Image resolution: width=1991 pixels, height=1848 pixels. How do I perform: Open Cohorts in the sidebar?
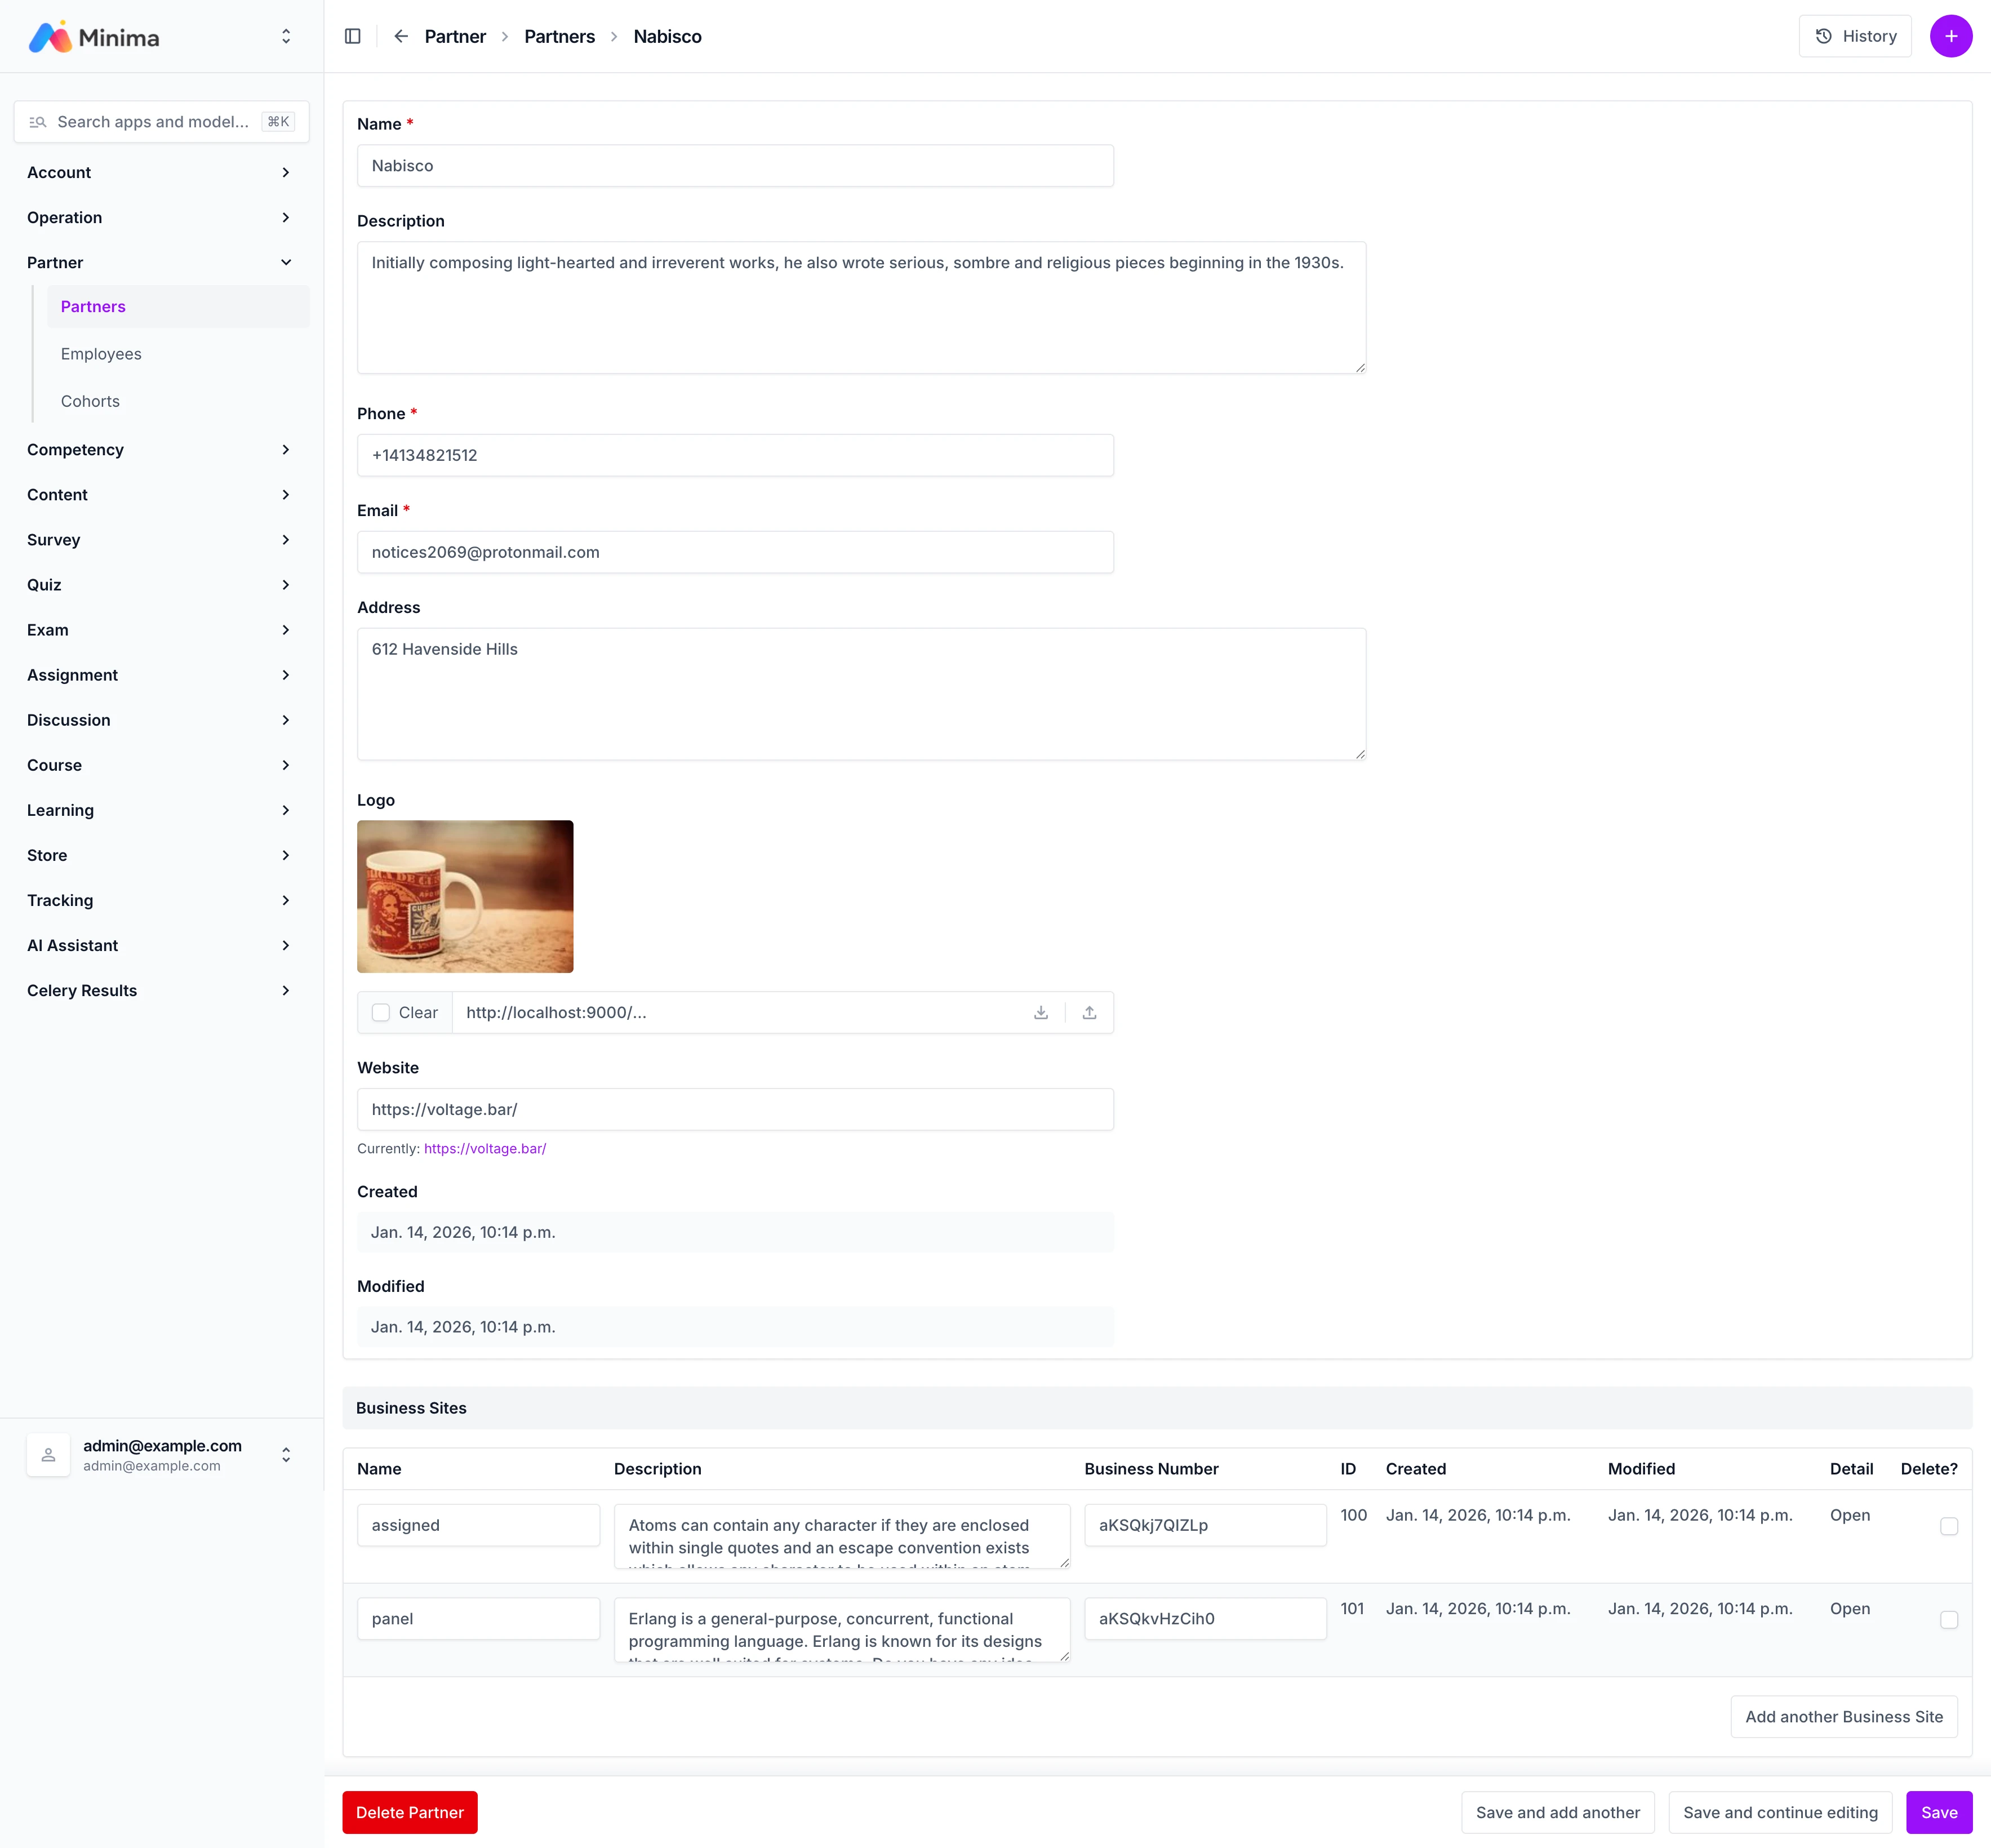[x=90, y=401]
